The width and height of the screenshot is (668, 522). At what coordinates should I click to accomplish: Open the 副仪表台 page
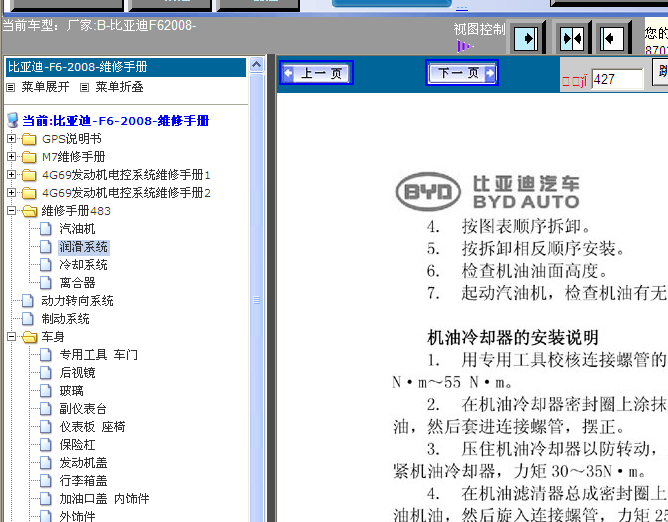83,409
